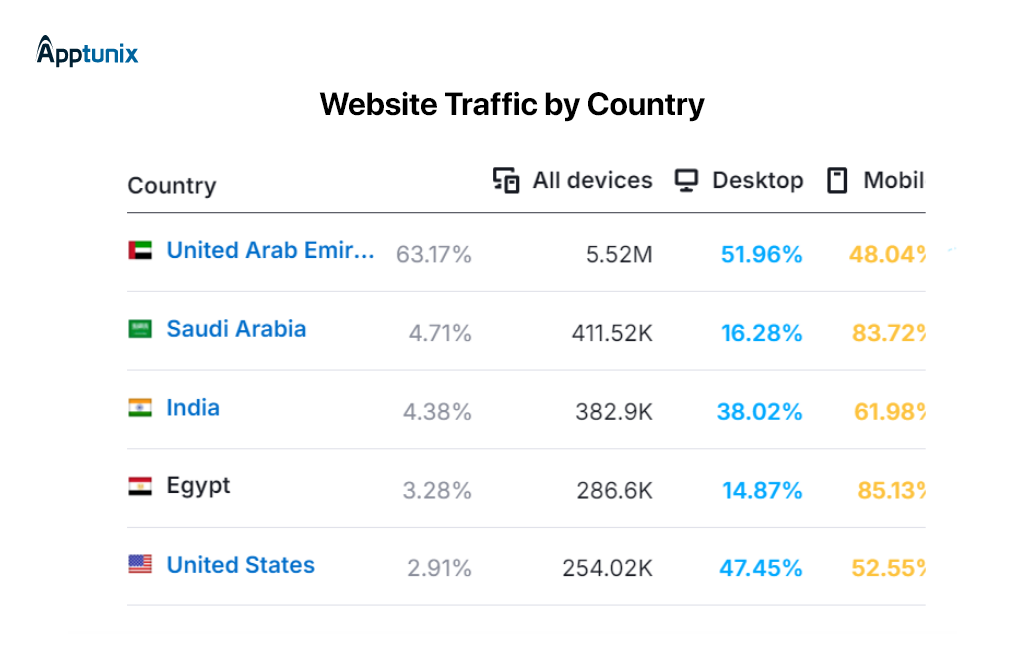The width and height of the screenshot is (1024, 647).
Task: Click UAE desktop share 51.96%
Action: pos(761,255)
